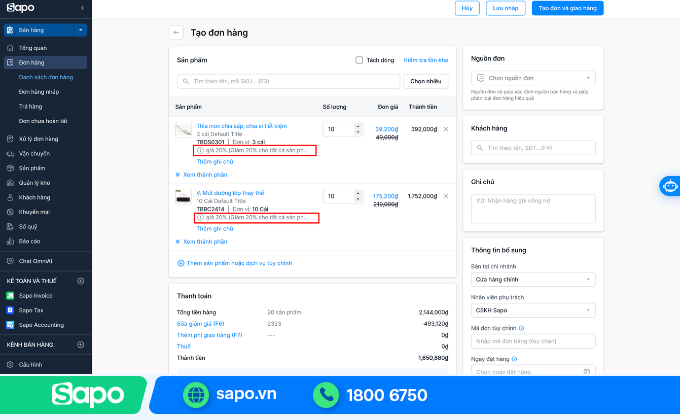The image size is (680, 420).
Task: Click the Ghi chú text area
Action: coord(533,209)
